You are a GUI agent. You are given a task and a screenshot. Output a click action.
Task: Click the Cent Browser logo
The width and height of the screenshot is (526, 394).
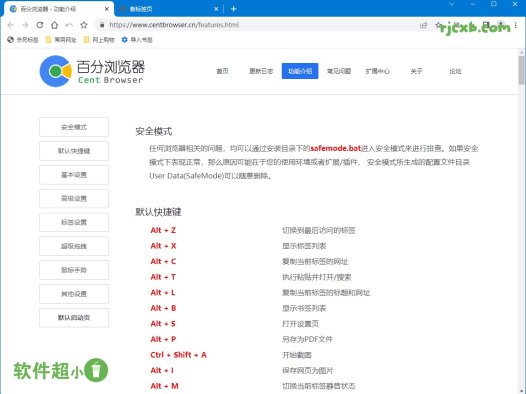92,71
